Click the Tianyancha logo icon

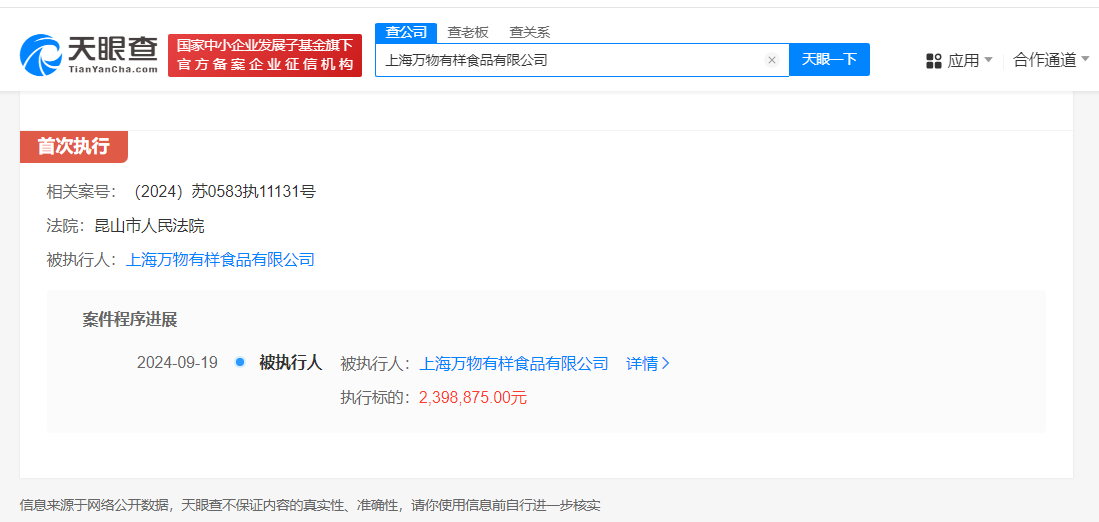click(42, 57)
